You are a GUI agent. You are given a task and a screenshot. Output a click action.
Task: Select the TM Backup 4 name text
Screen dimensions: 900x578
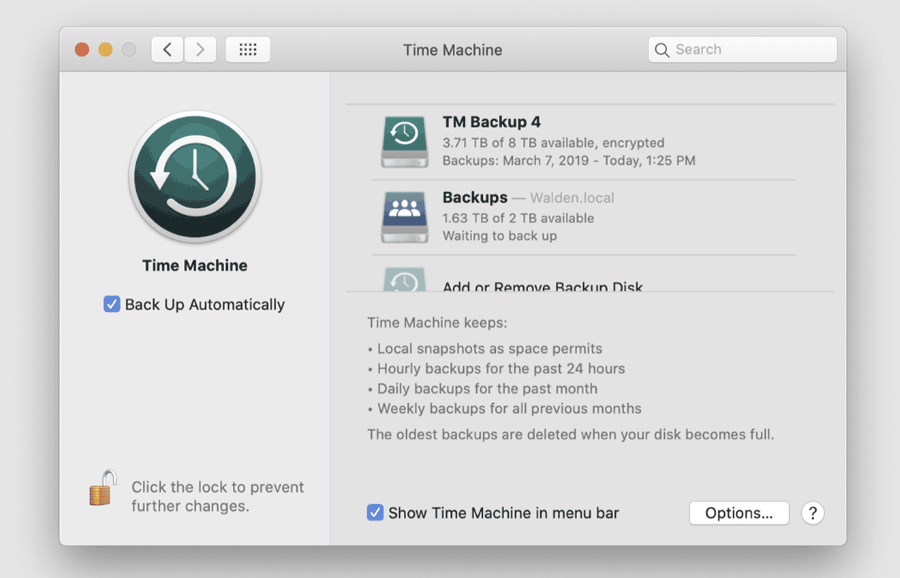pyautogui.click(x=491, y=122)
